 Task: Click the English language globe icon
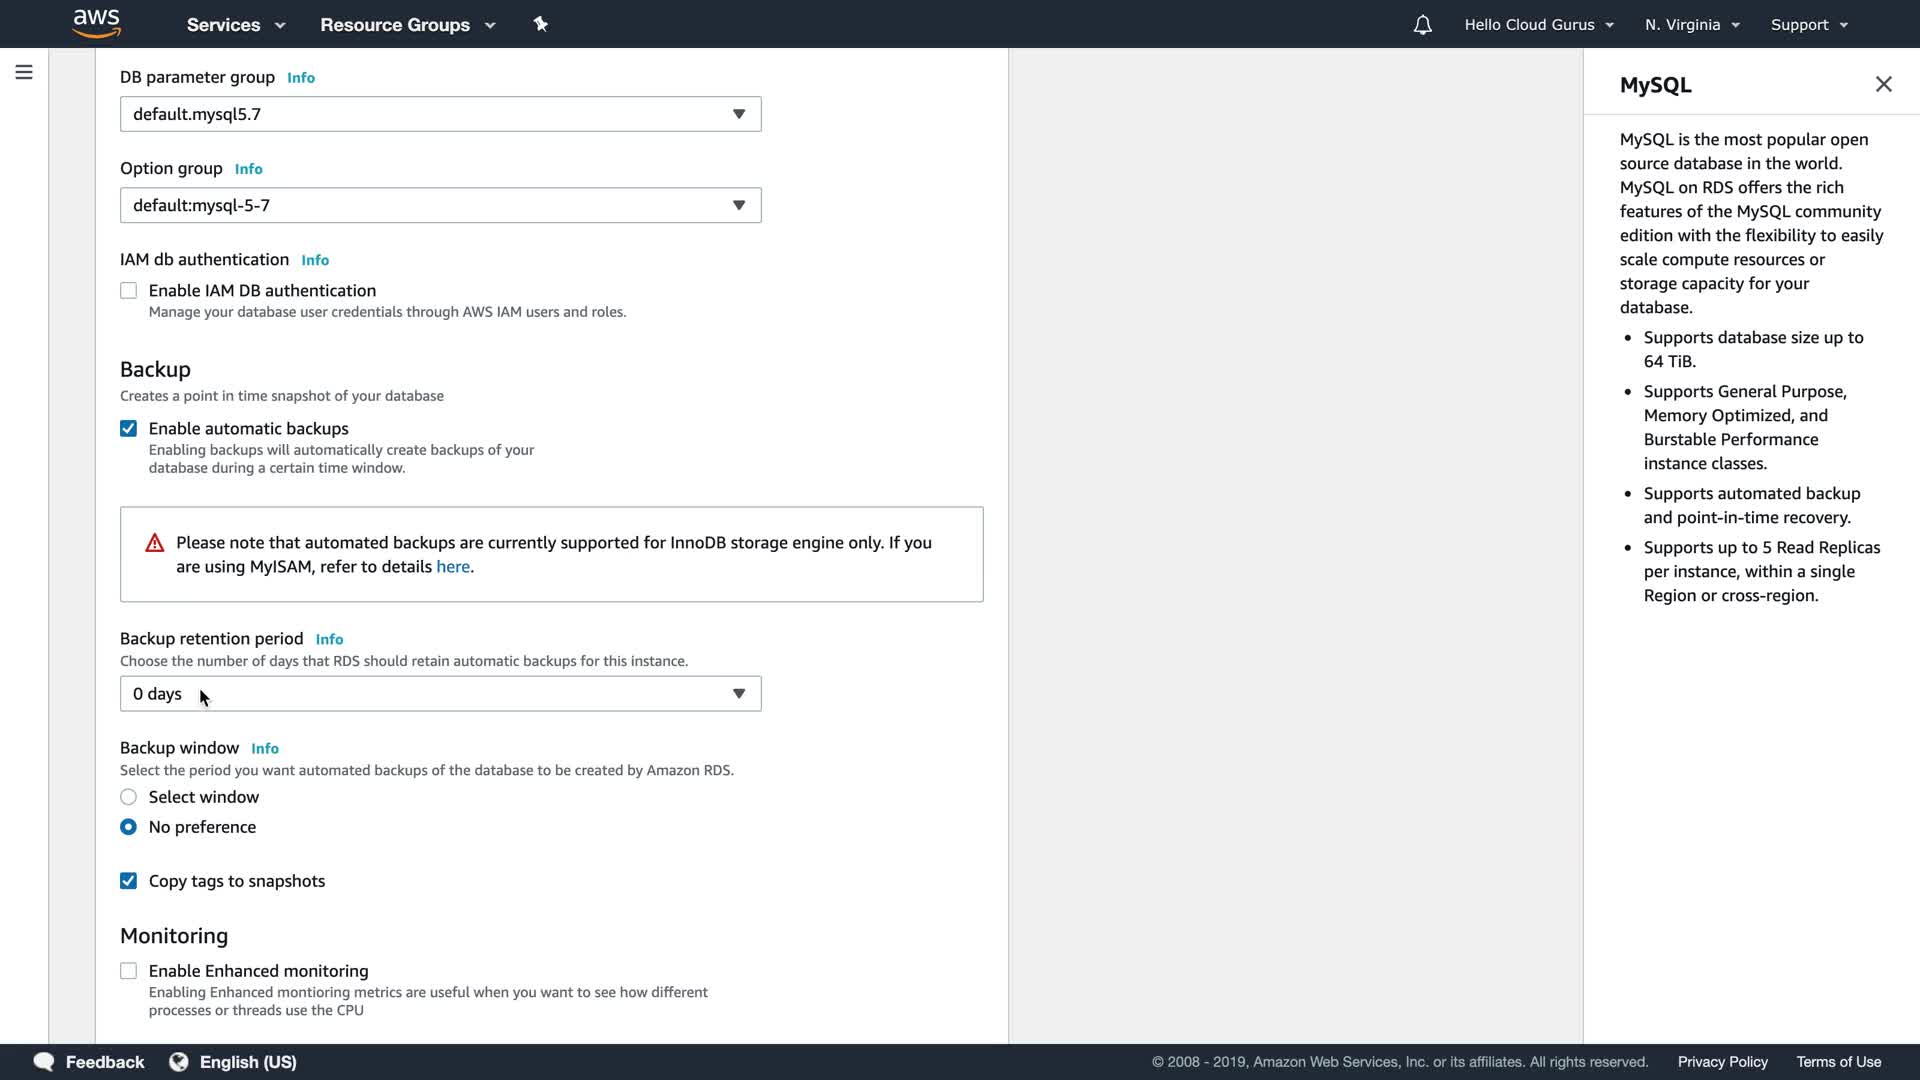coord(179,1061)
